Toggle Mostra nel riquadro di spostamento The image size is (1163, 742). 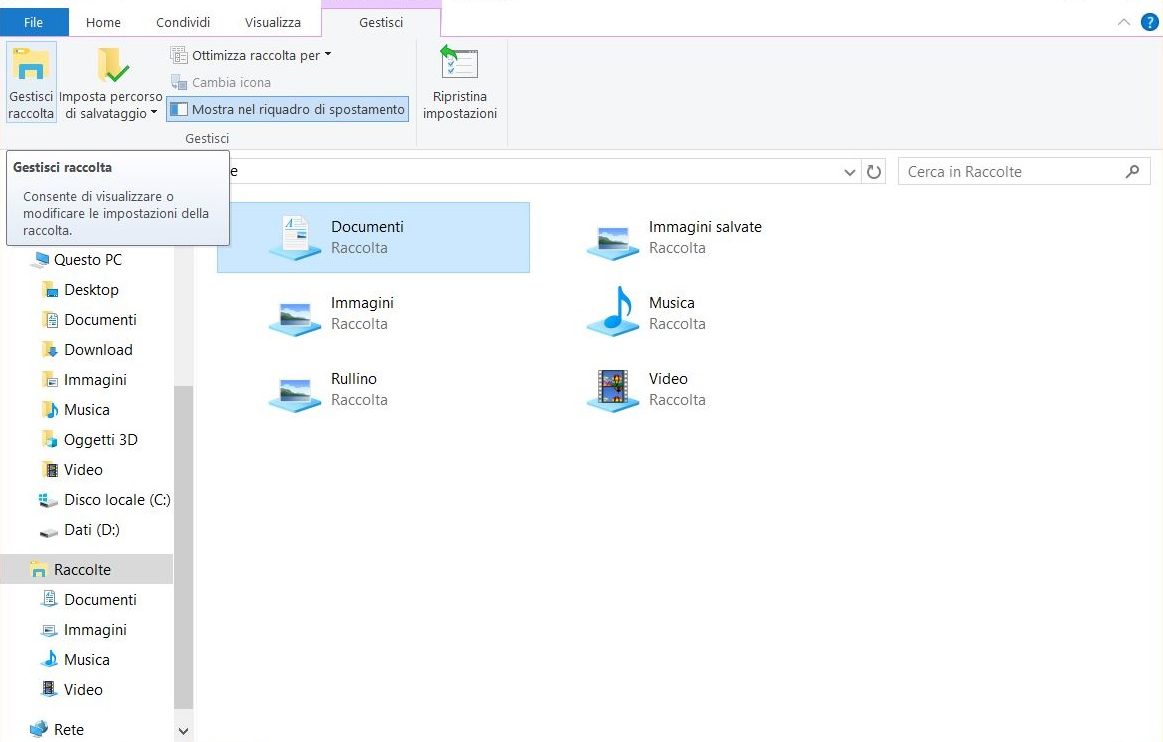pyautogui.click(x=287, y=109)
